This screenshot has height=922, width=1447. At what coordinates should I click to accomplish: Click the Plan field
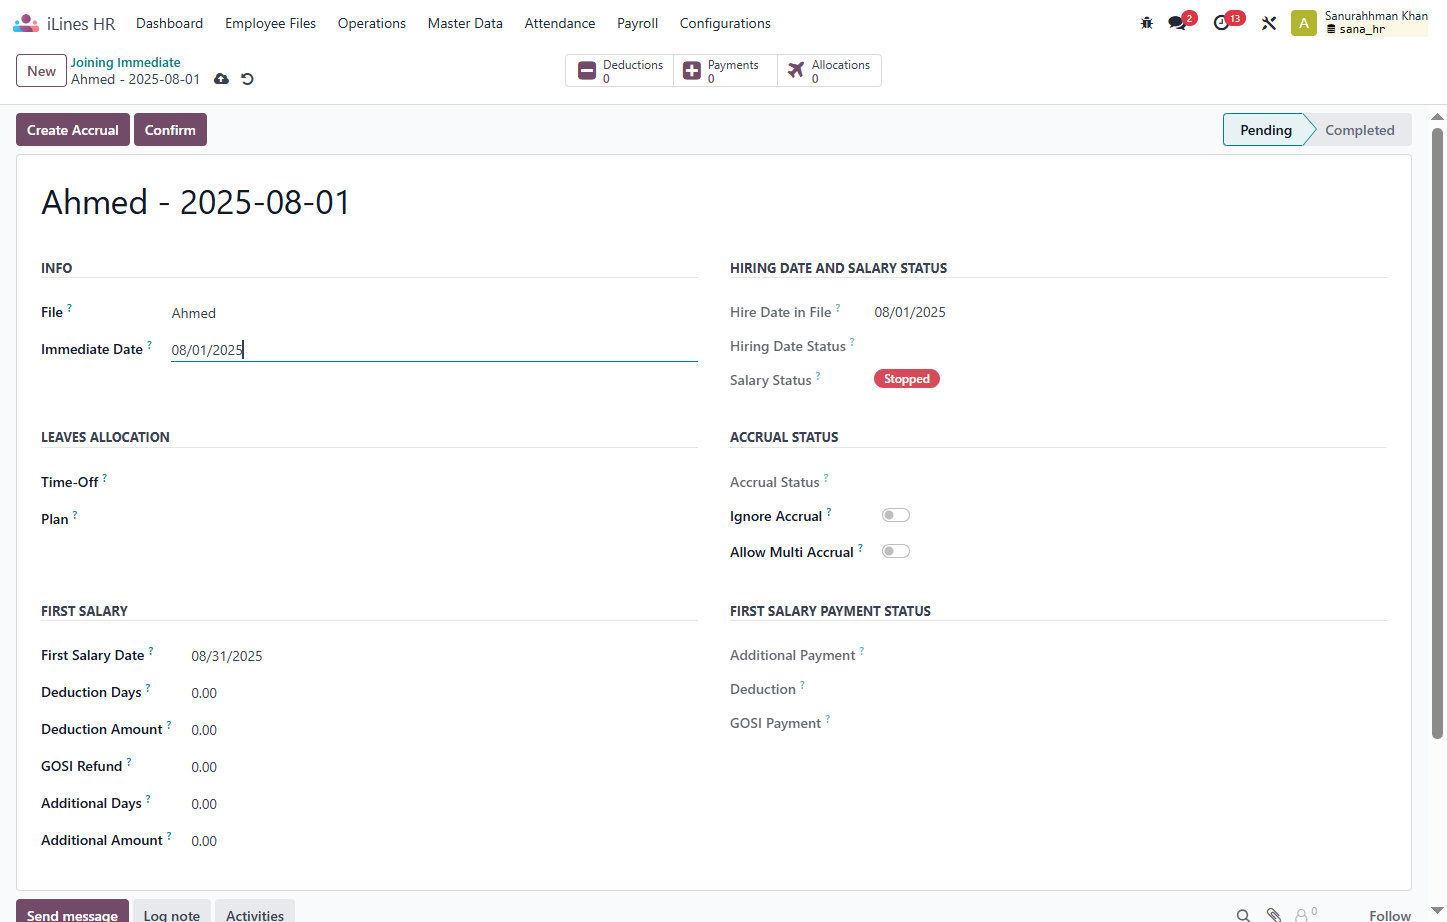coord(434,519)
